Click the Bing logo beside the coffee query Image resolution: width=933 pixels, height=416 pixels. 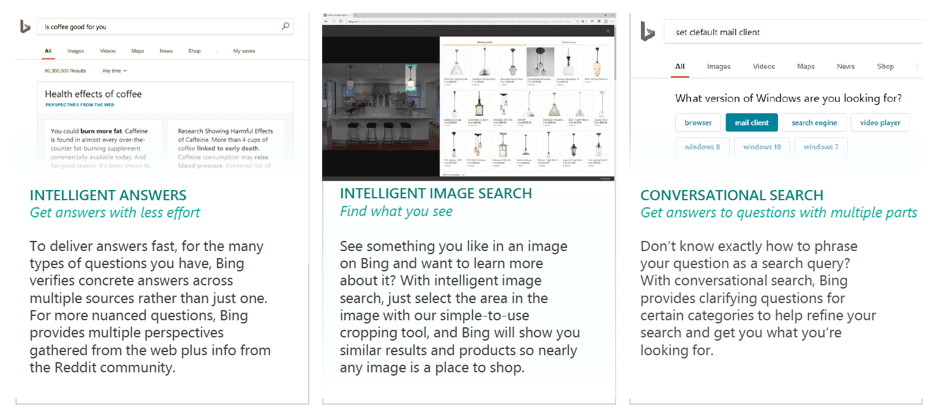(x=24, y=27)
